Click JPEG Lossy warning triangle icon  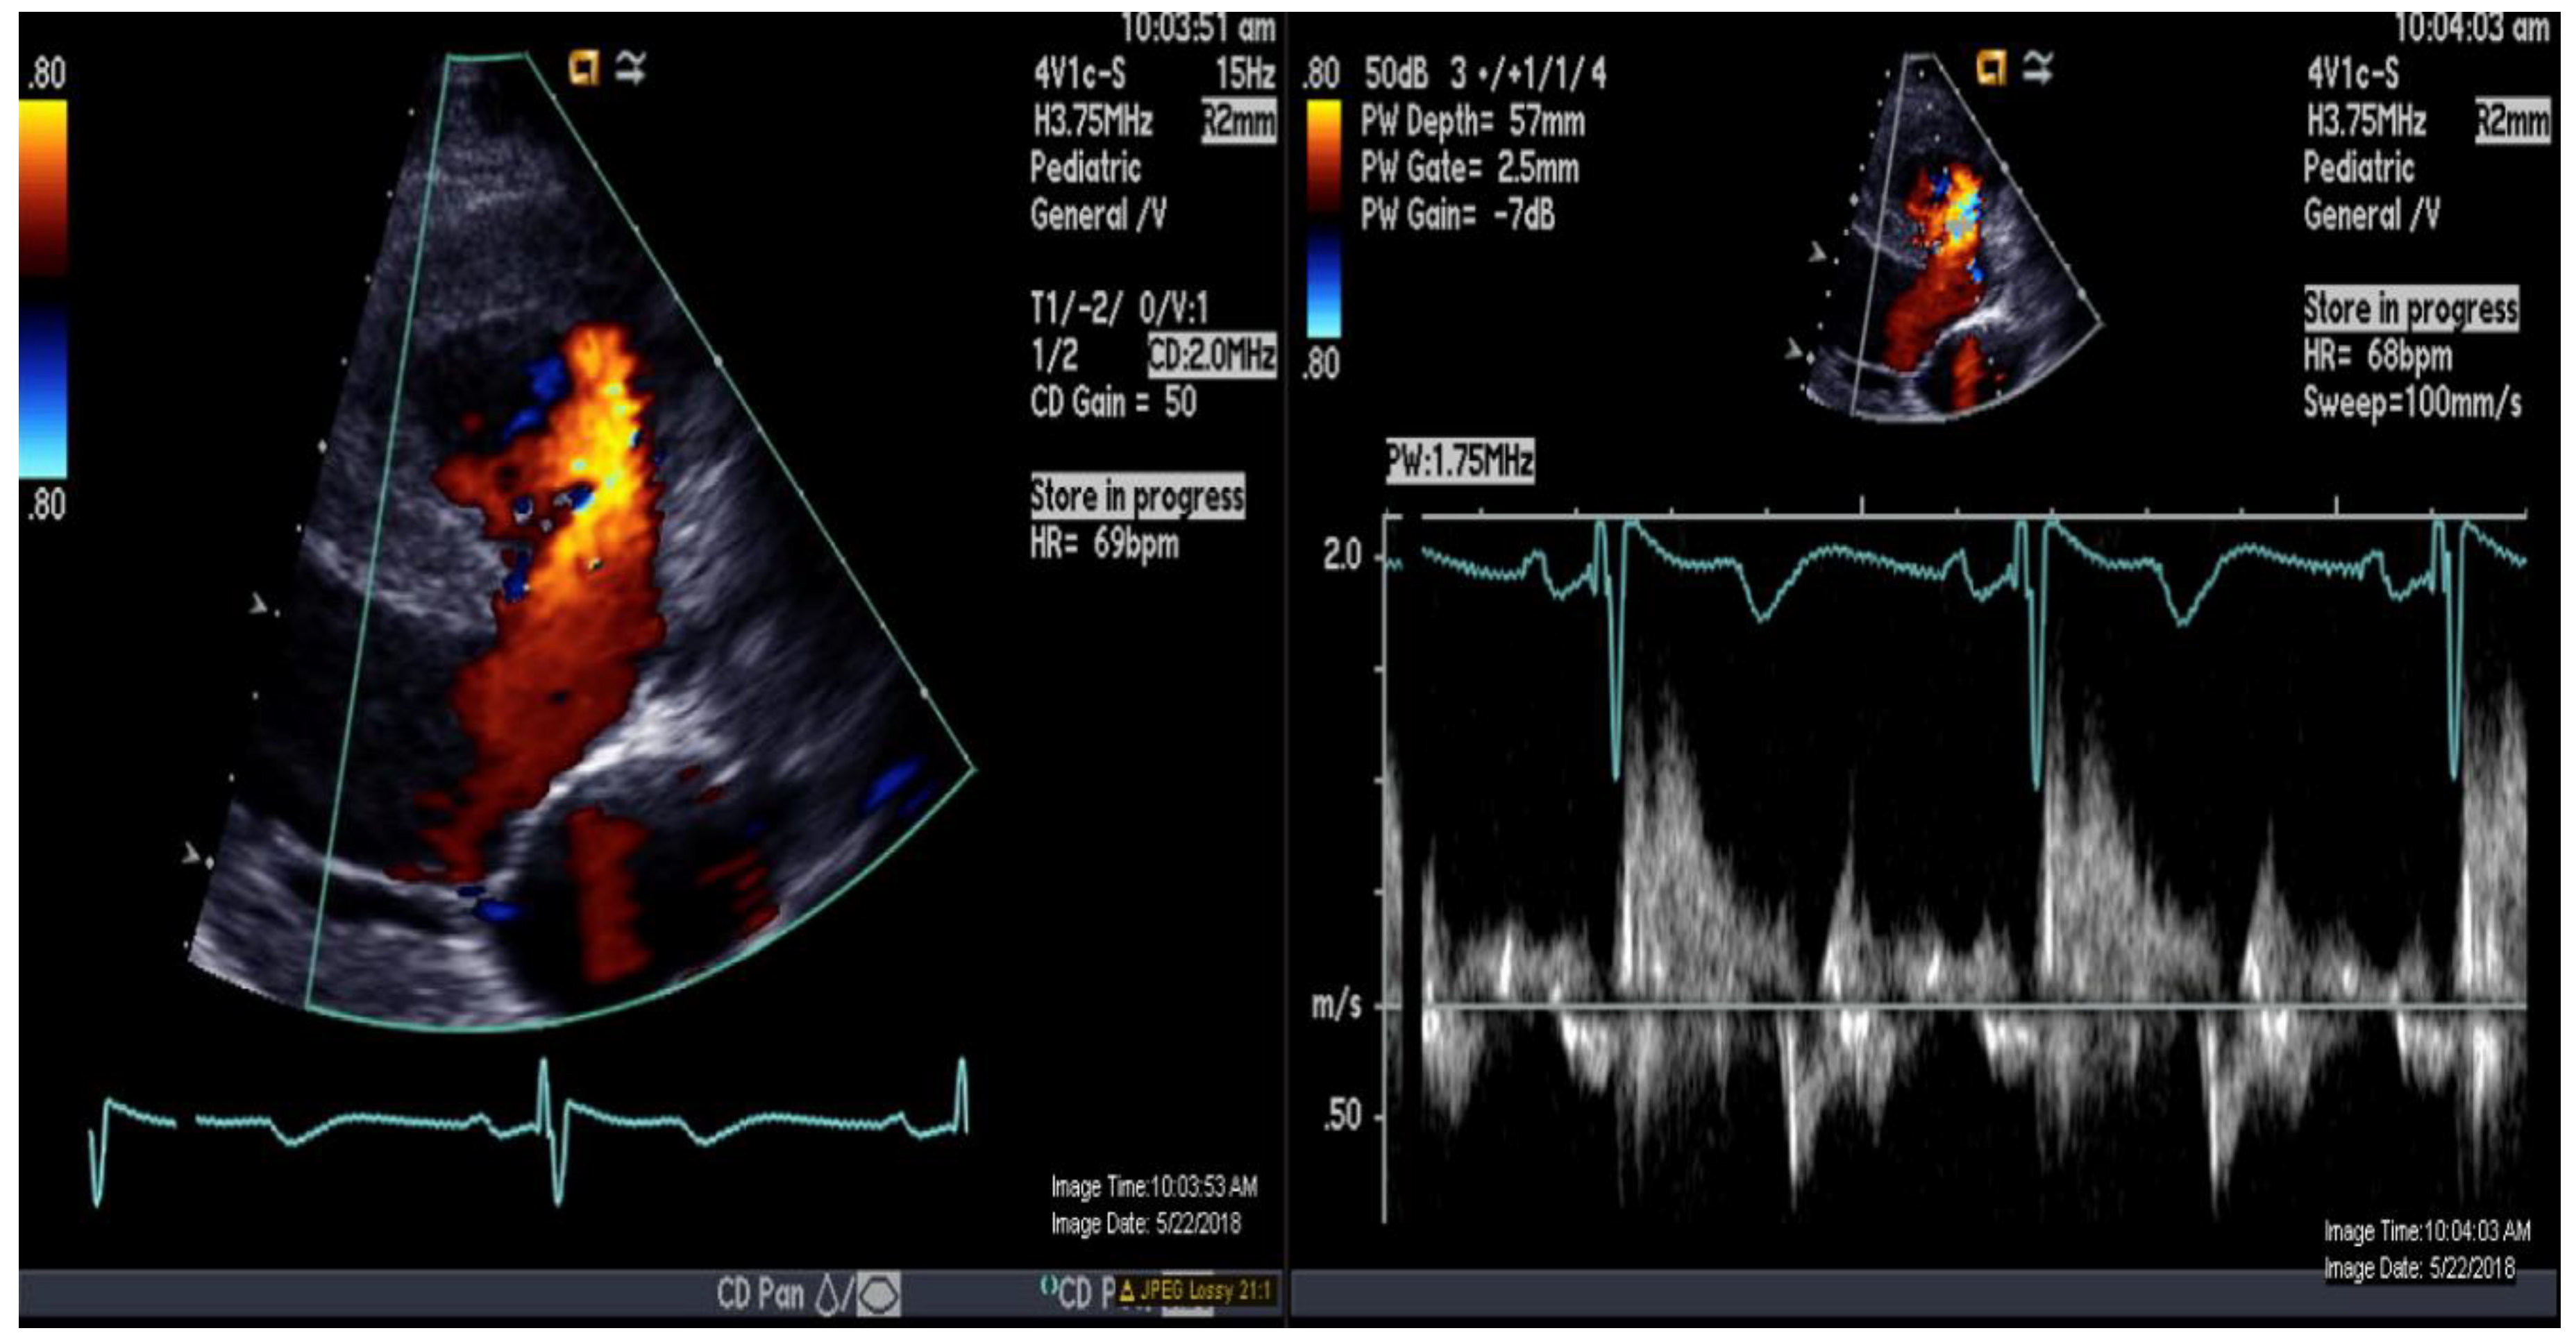pos(1127,1291)
